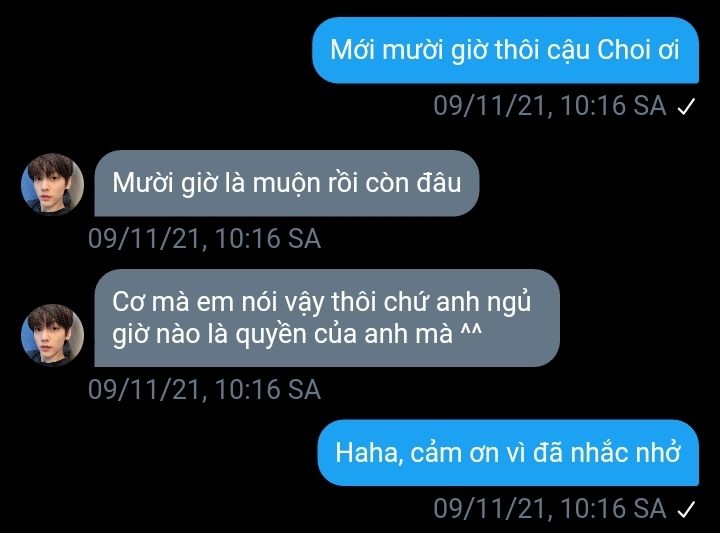
Task: Click timestamp under "Mới mười giờ thôi" message
Action: 550,106
